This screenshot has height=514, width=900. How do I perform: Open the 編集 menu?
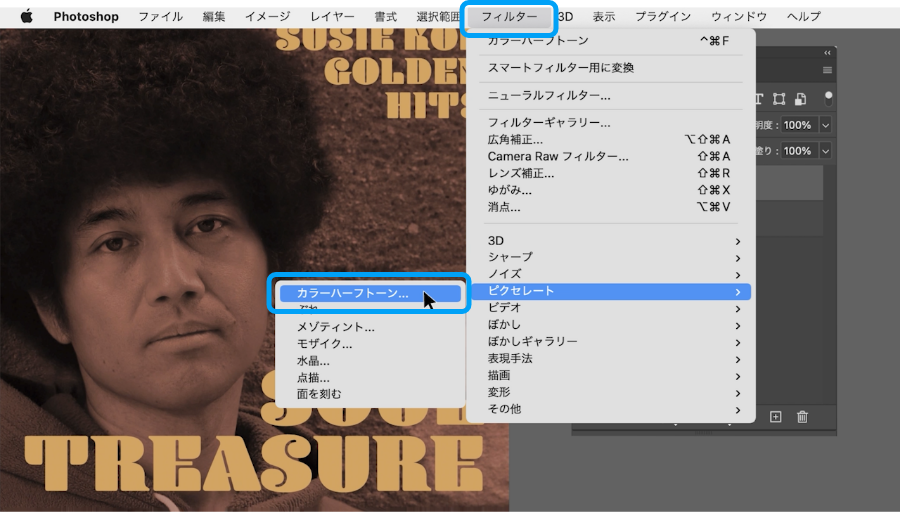click(214, 17)
